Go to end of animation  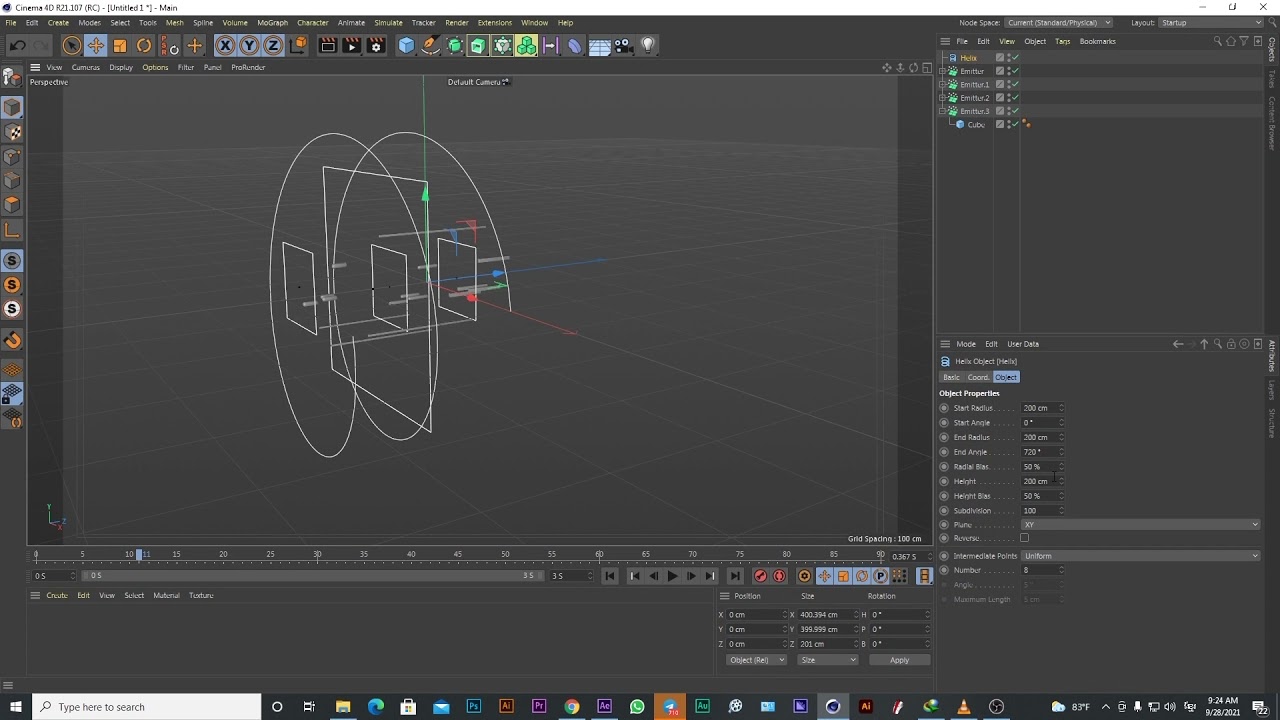click(735, 576)
